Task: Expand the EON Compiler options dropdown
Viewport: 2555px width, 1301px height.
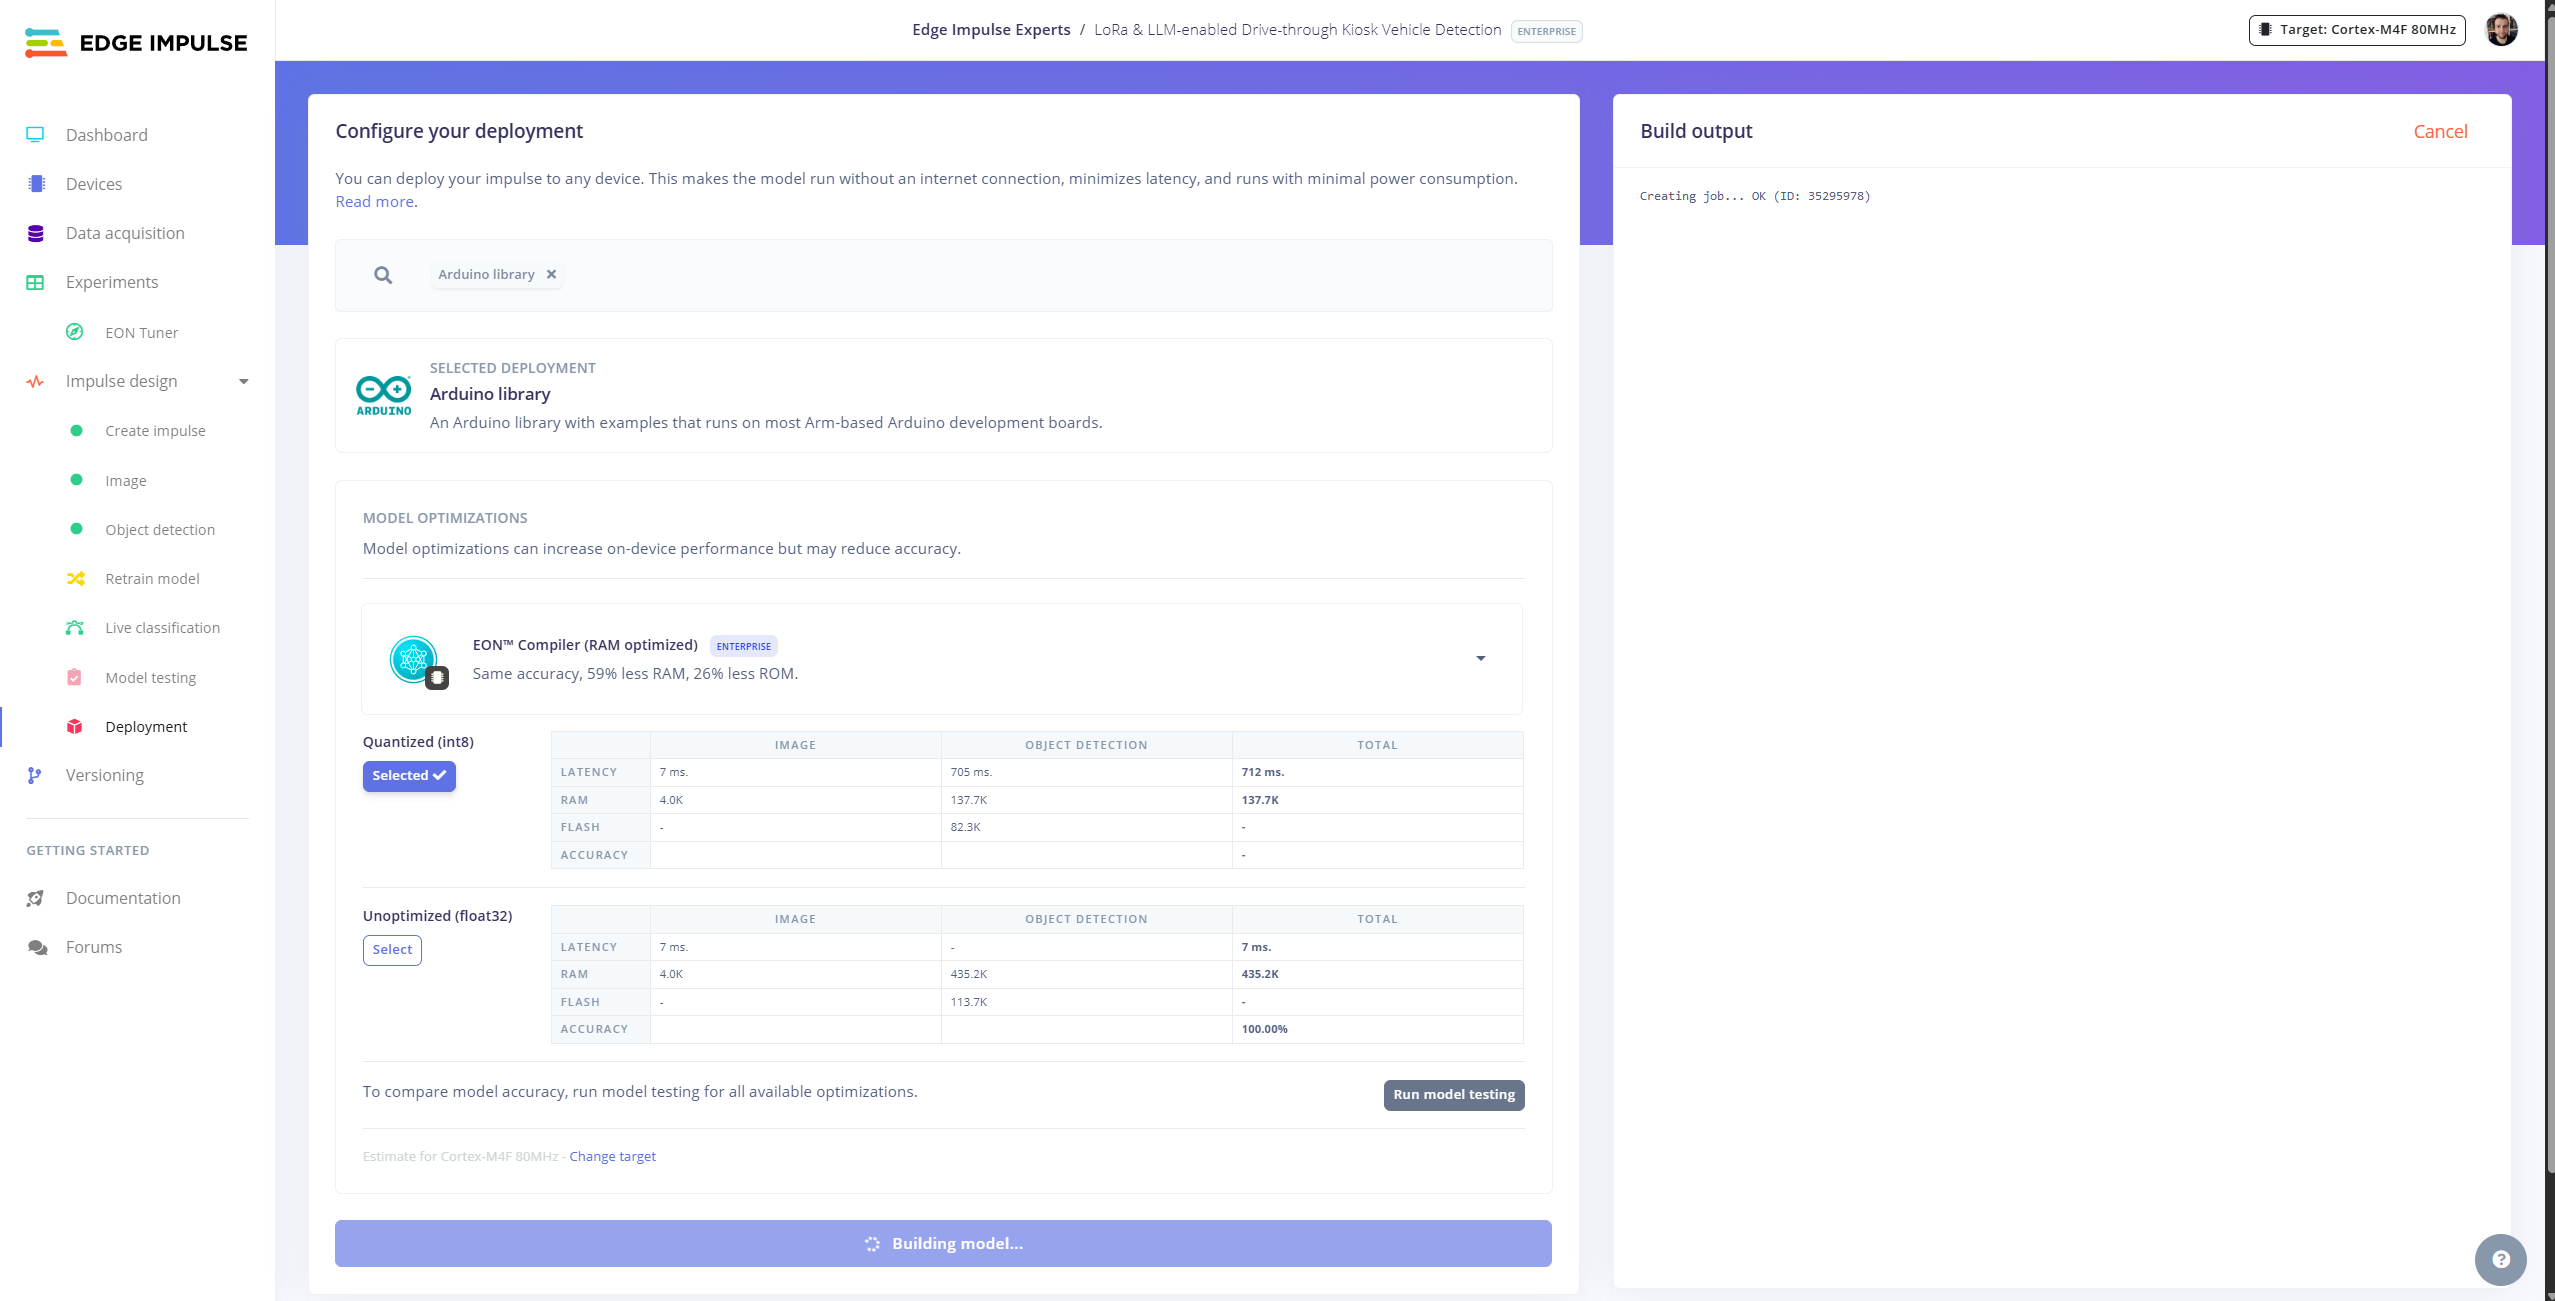Action: [1480, 658]
